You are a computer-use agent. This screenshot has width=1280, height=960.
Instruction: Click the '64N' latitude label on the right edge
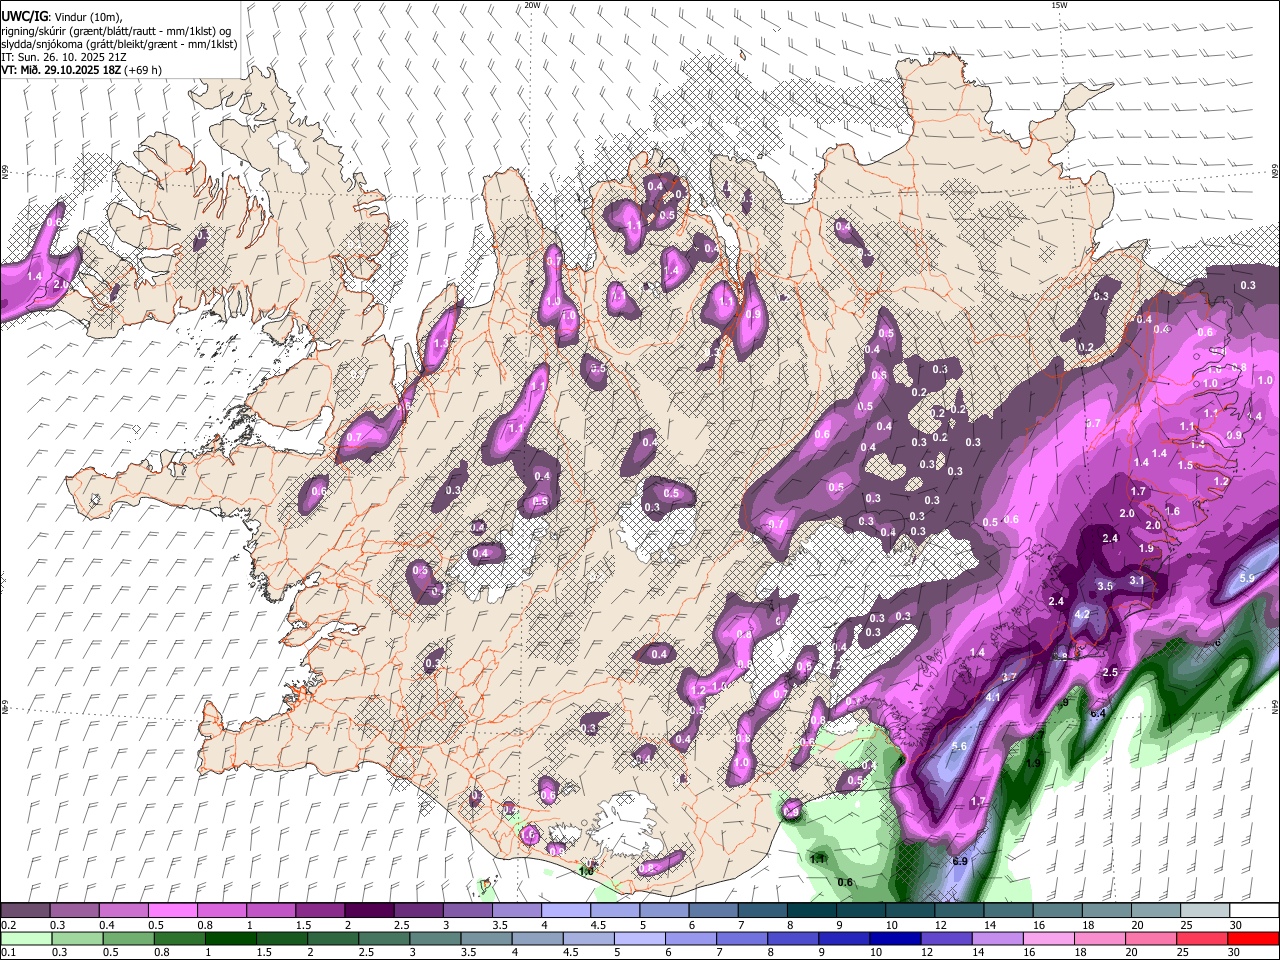[1275, 707]
